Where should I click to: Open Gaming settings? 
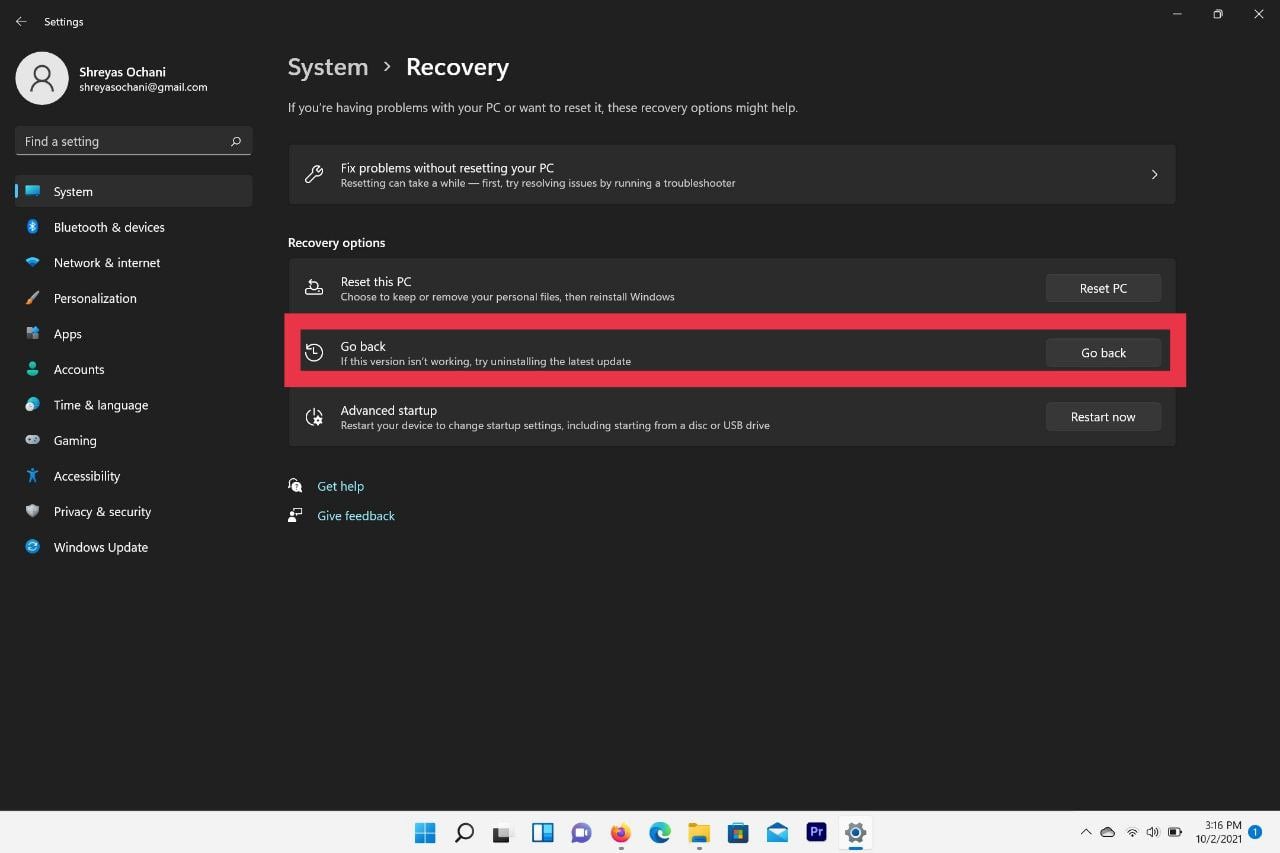pos(134,440)
